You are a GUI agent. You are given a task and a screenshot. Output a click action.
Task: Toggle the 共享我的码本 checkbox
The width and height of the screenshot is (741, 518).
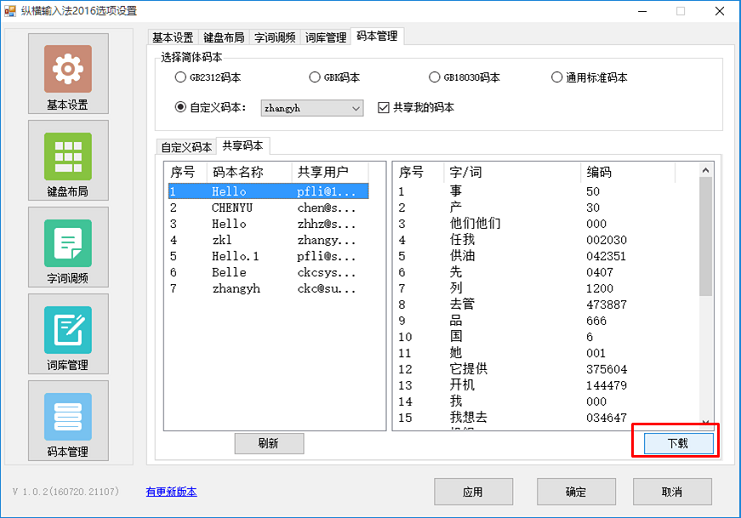pyautogui.click(x=384, y=107)
